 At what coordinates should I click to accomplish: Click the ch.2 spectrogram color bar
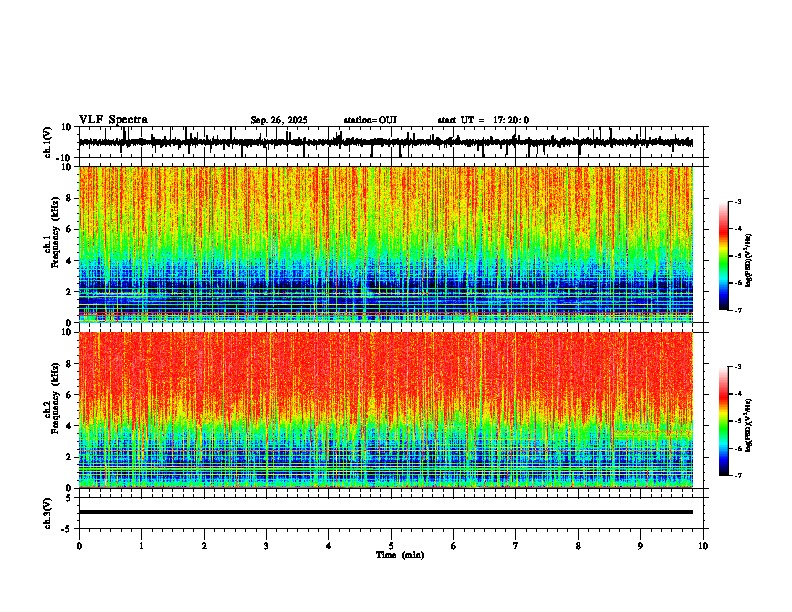pyautogui.click(x=724, y=421)
